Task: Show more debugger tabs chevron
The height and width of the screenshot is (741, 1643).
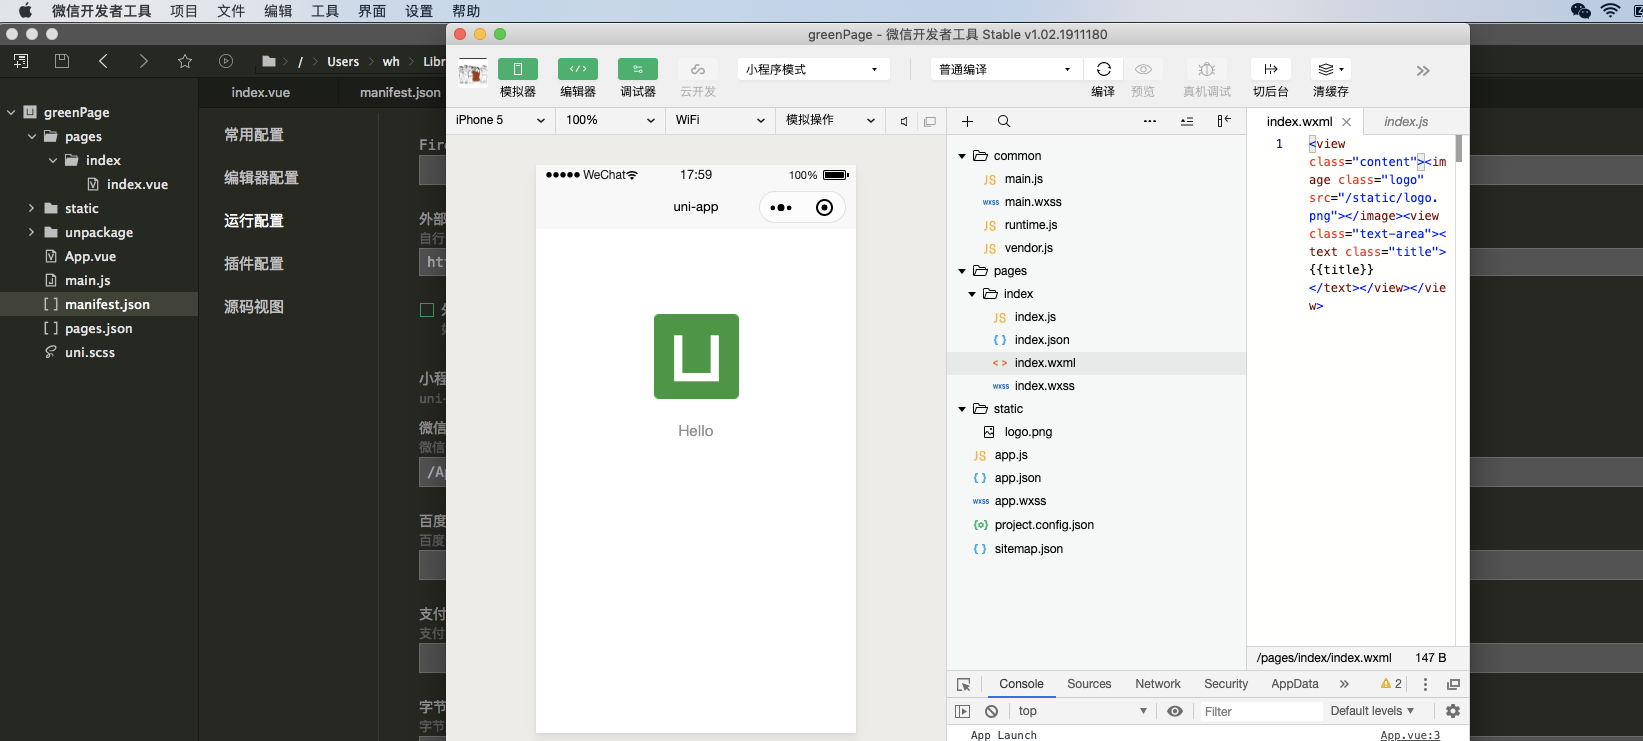Action: pyautogui.click(x=1344, y=684)
